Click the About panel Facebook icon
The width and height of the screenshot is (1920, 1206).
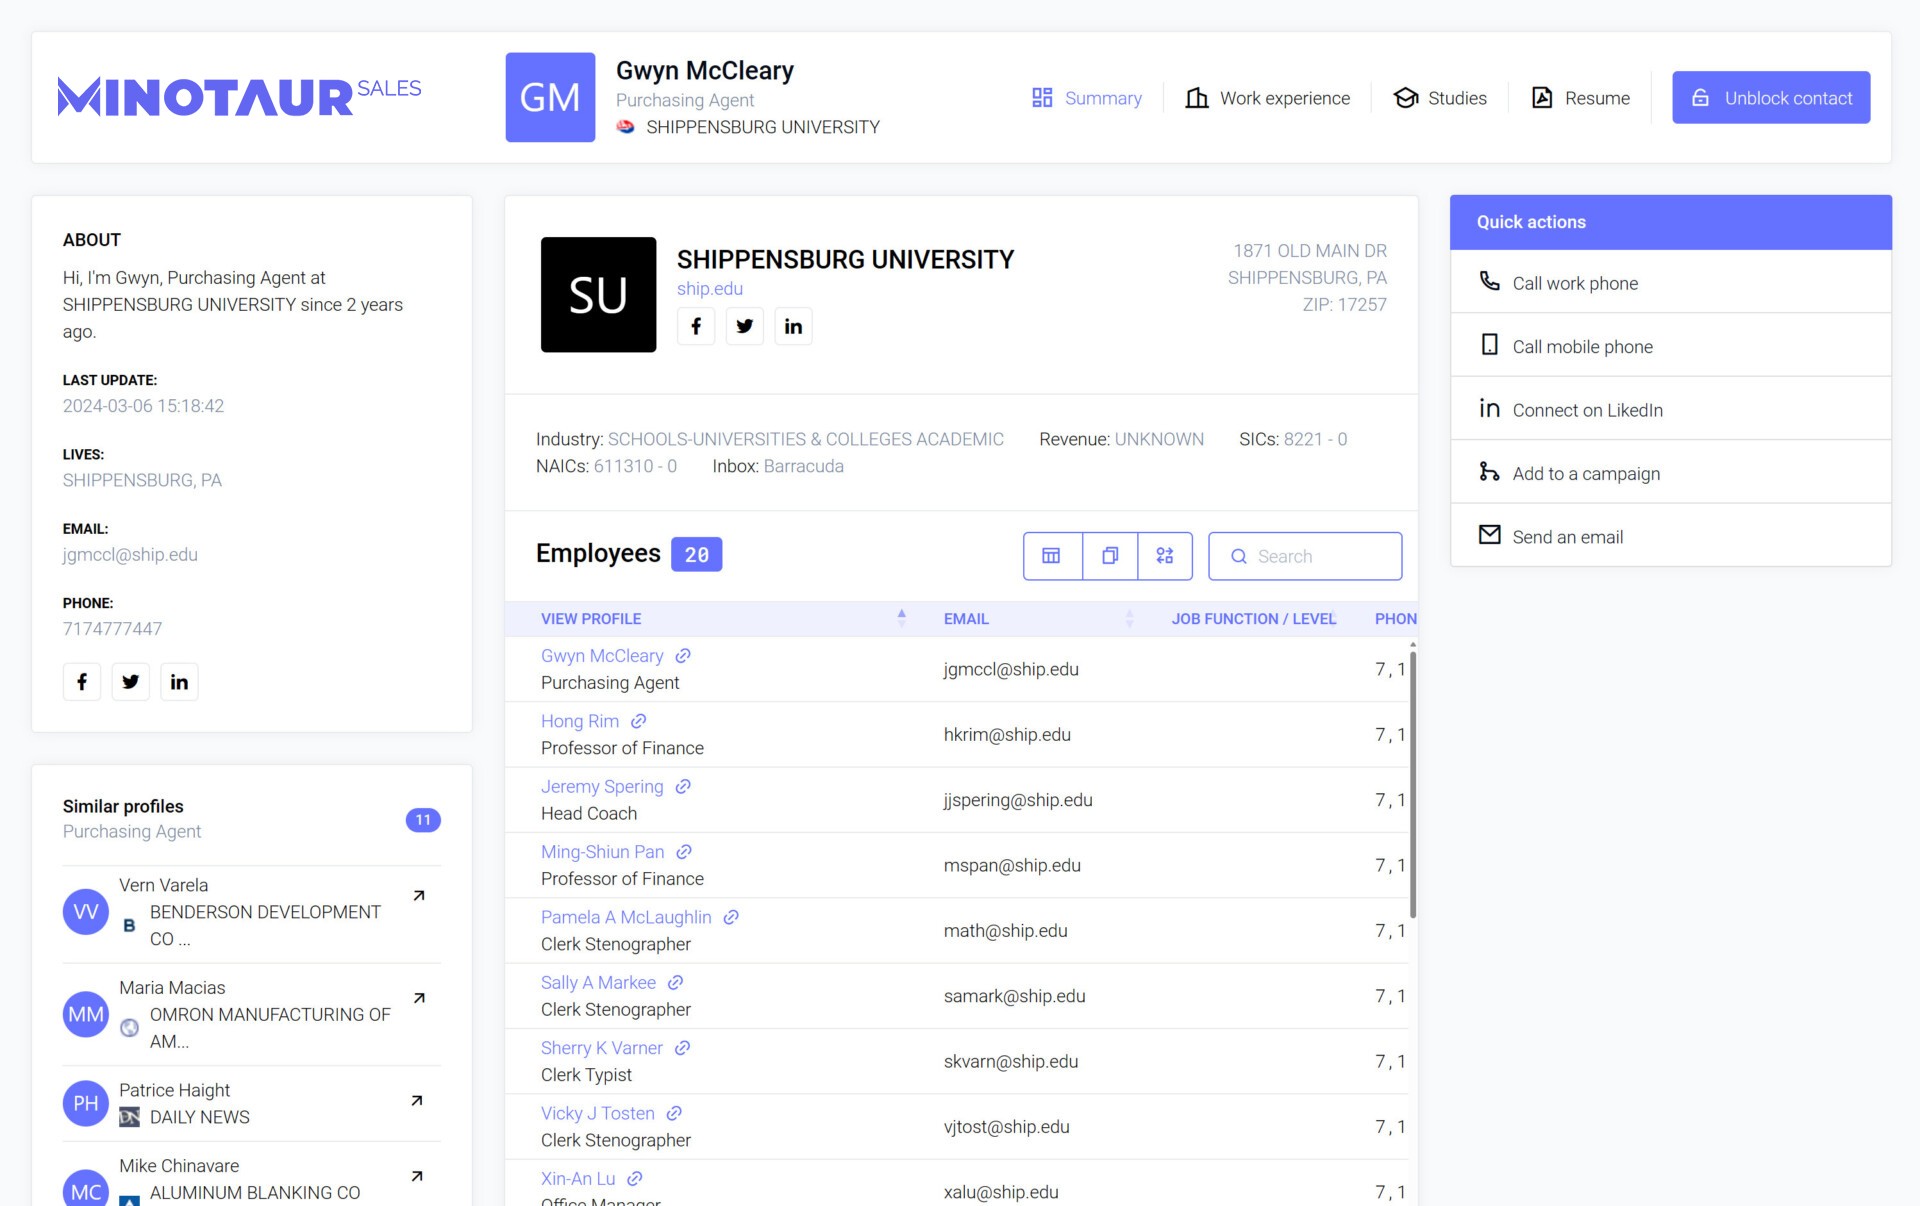coord(82,682)
